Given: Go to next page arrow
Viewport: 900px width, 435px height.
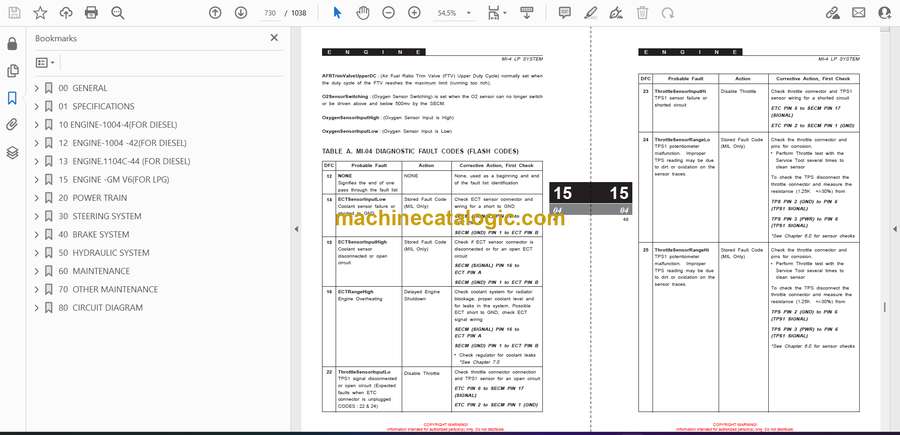Looking at the screenshot, I should tap(240, 13).
